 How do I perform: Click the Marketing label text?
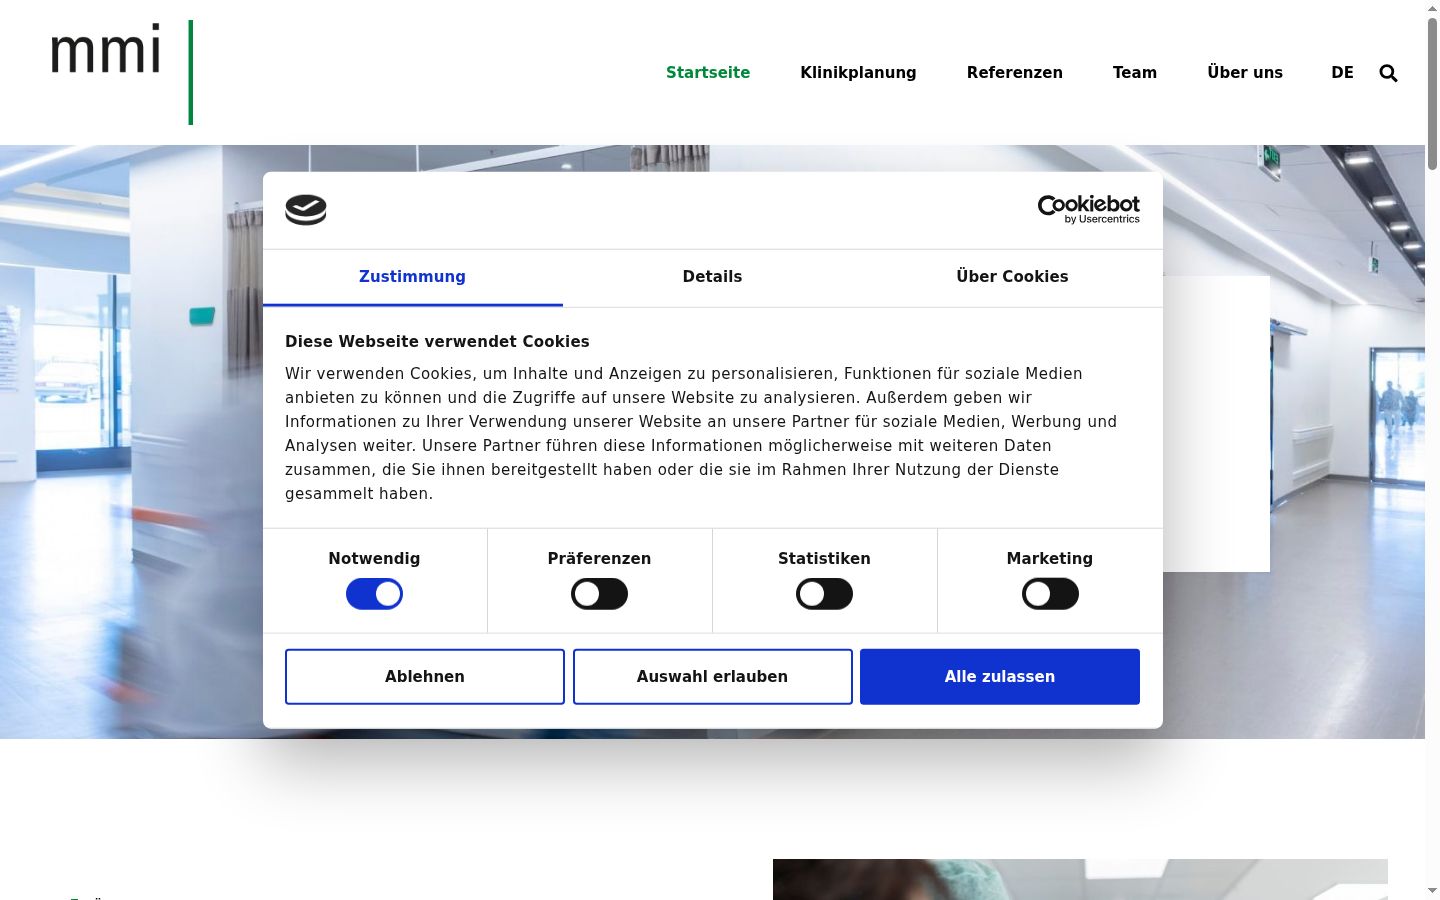[1050, 559]
